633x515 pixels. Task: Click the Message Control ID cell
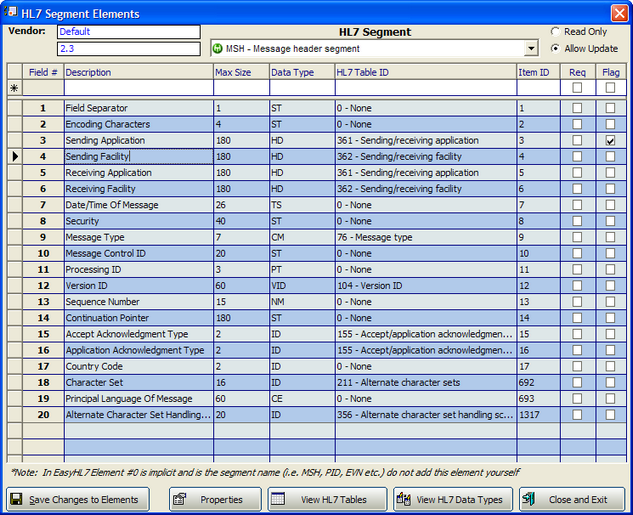139,253
